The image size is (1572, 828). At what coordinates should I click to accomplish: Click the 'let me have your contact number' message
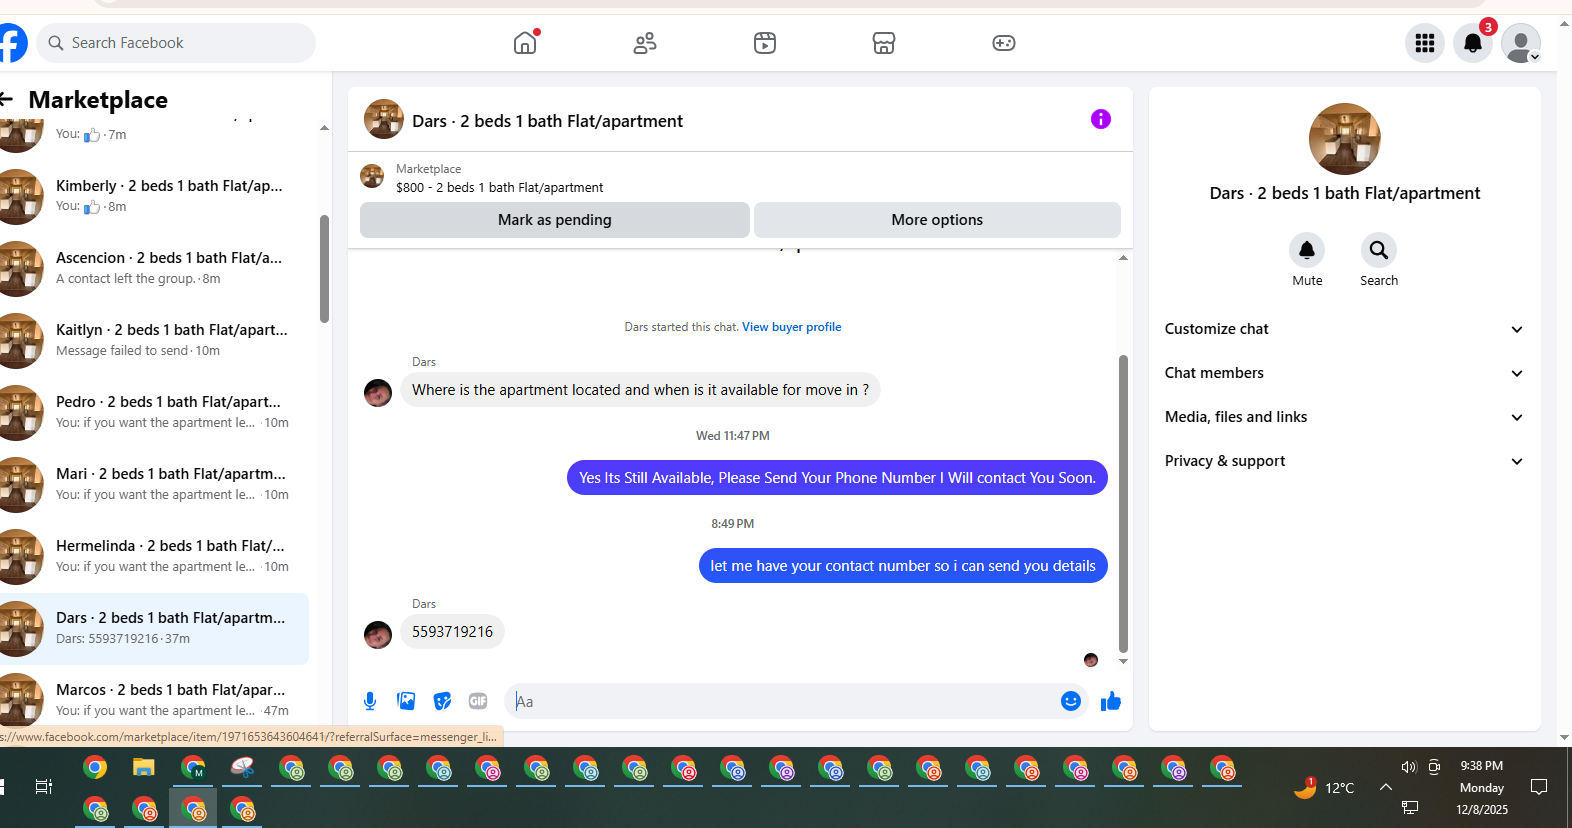click(903, 566)
